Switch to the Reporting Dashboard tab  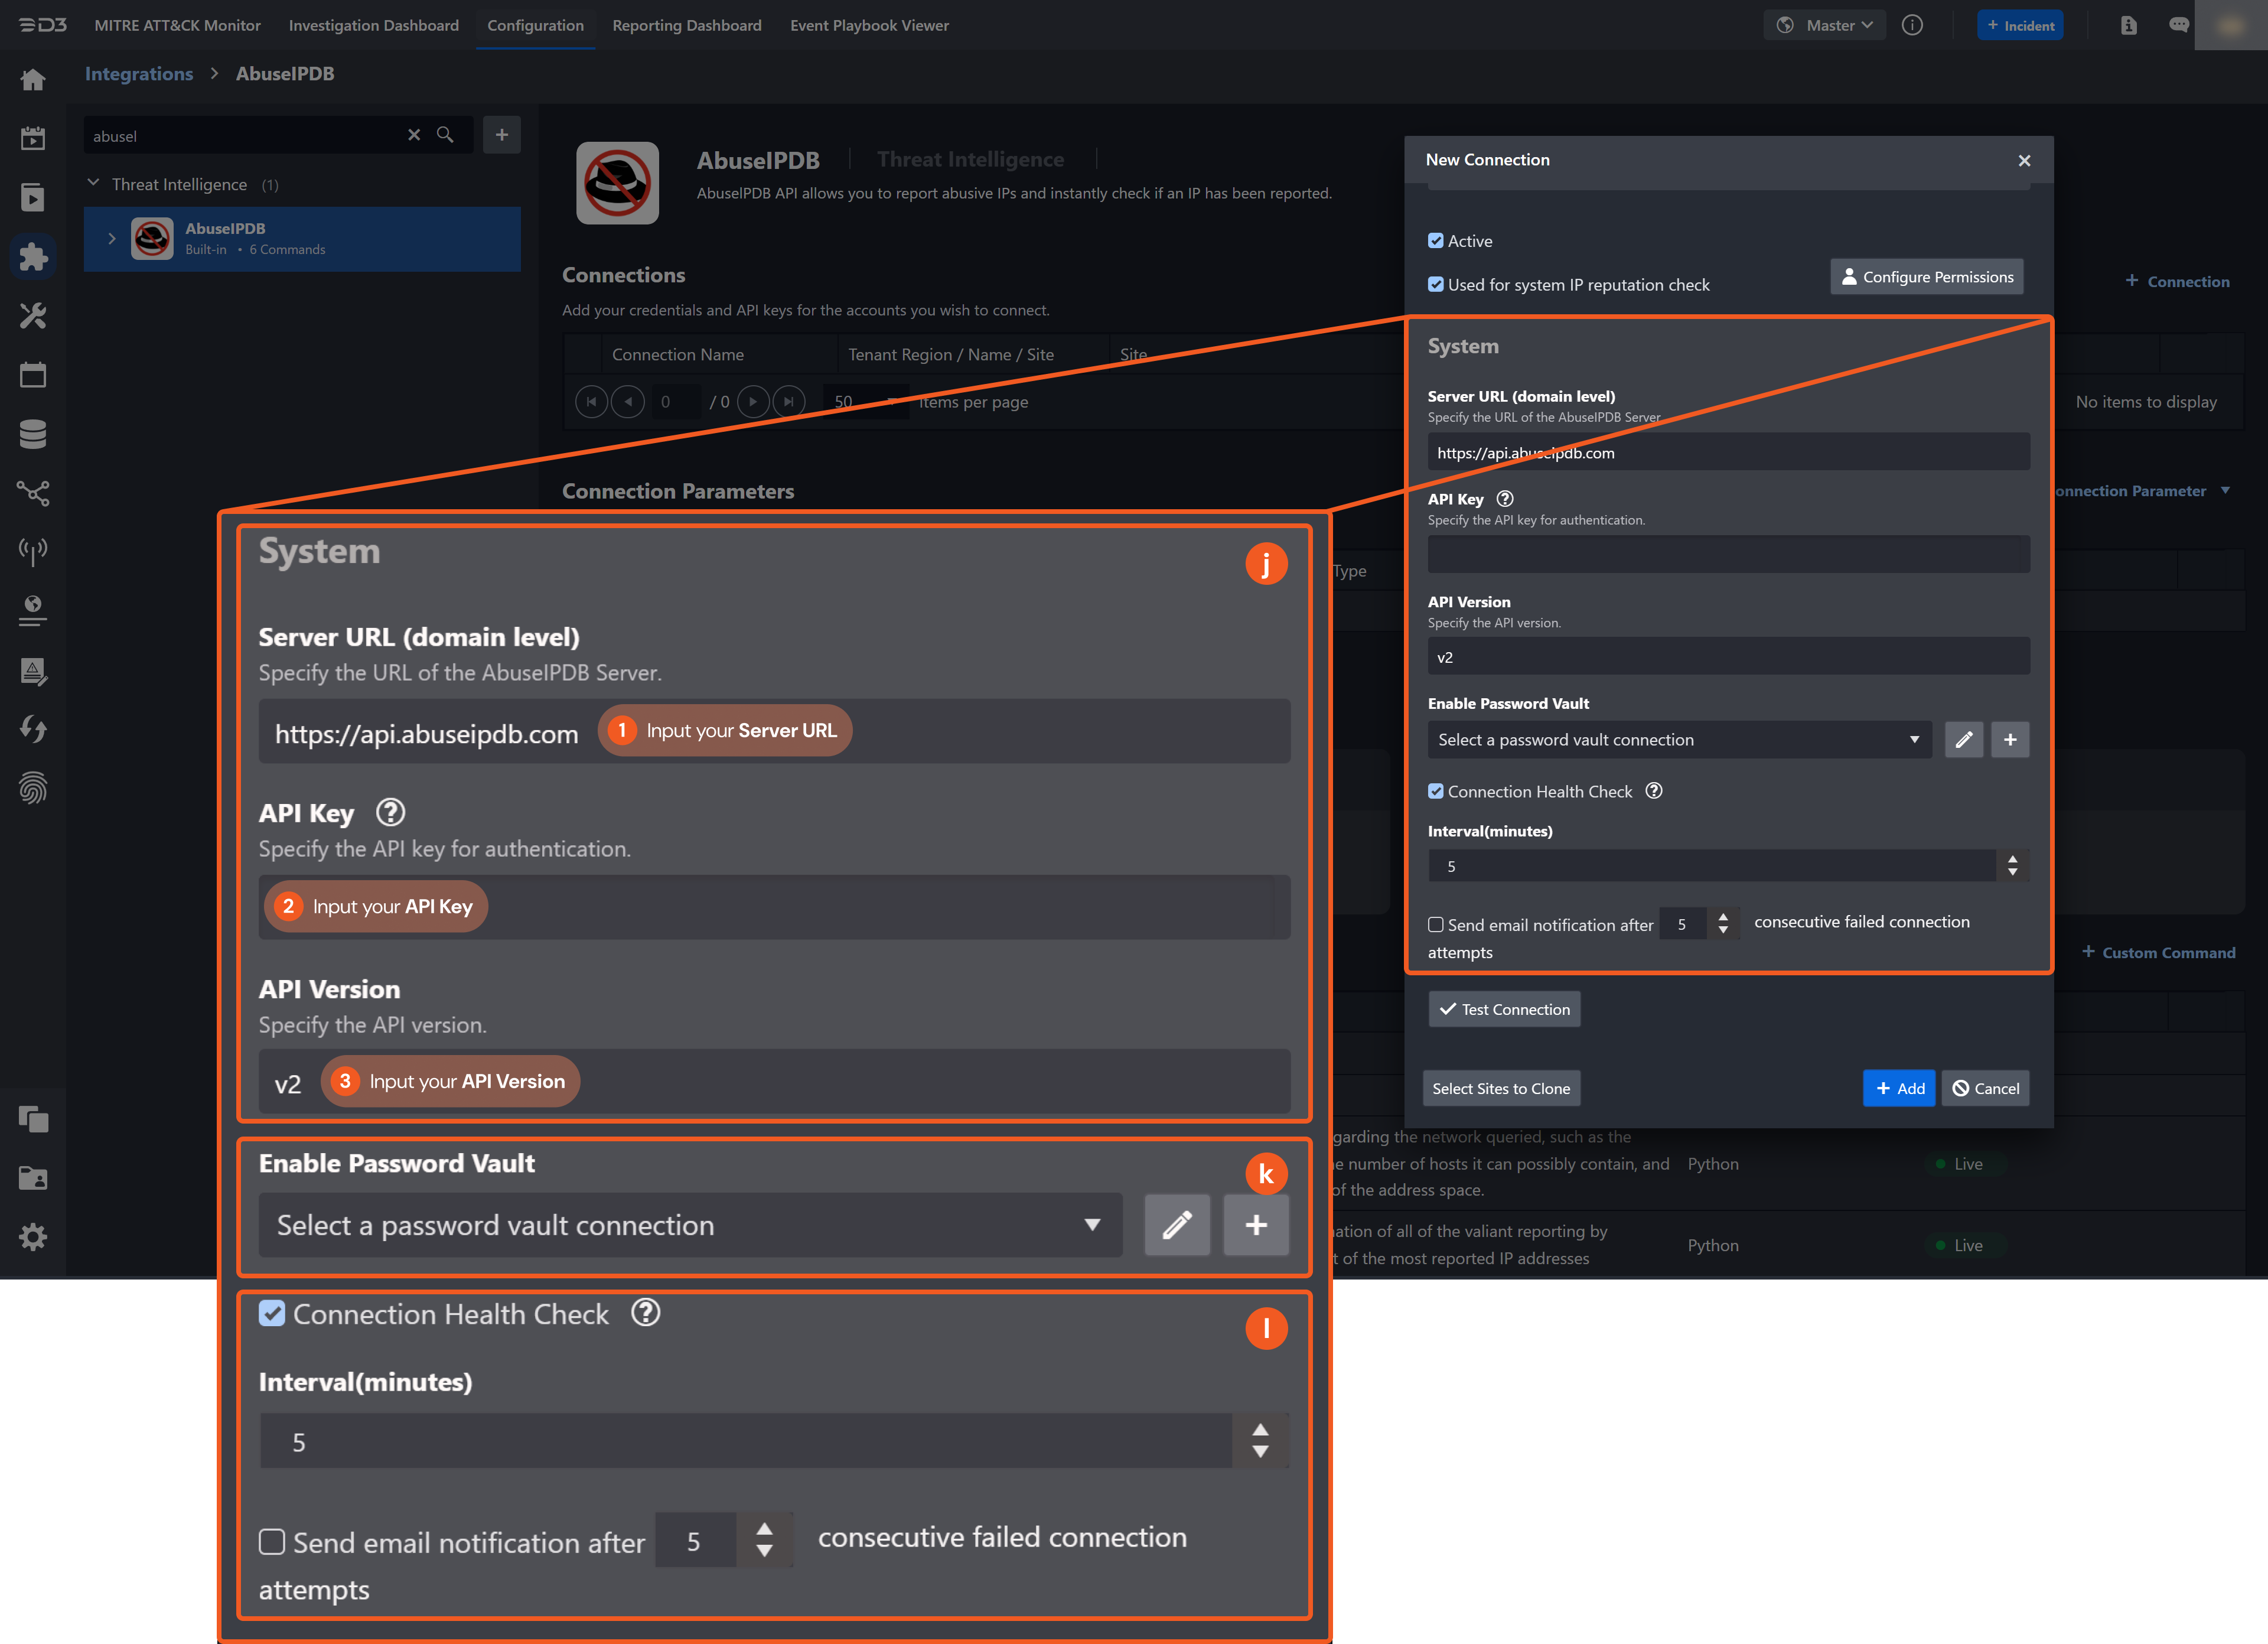pos(687,25)
